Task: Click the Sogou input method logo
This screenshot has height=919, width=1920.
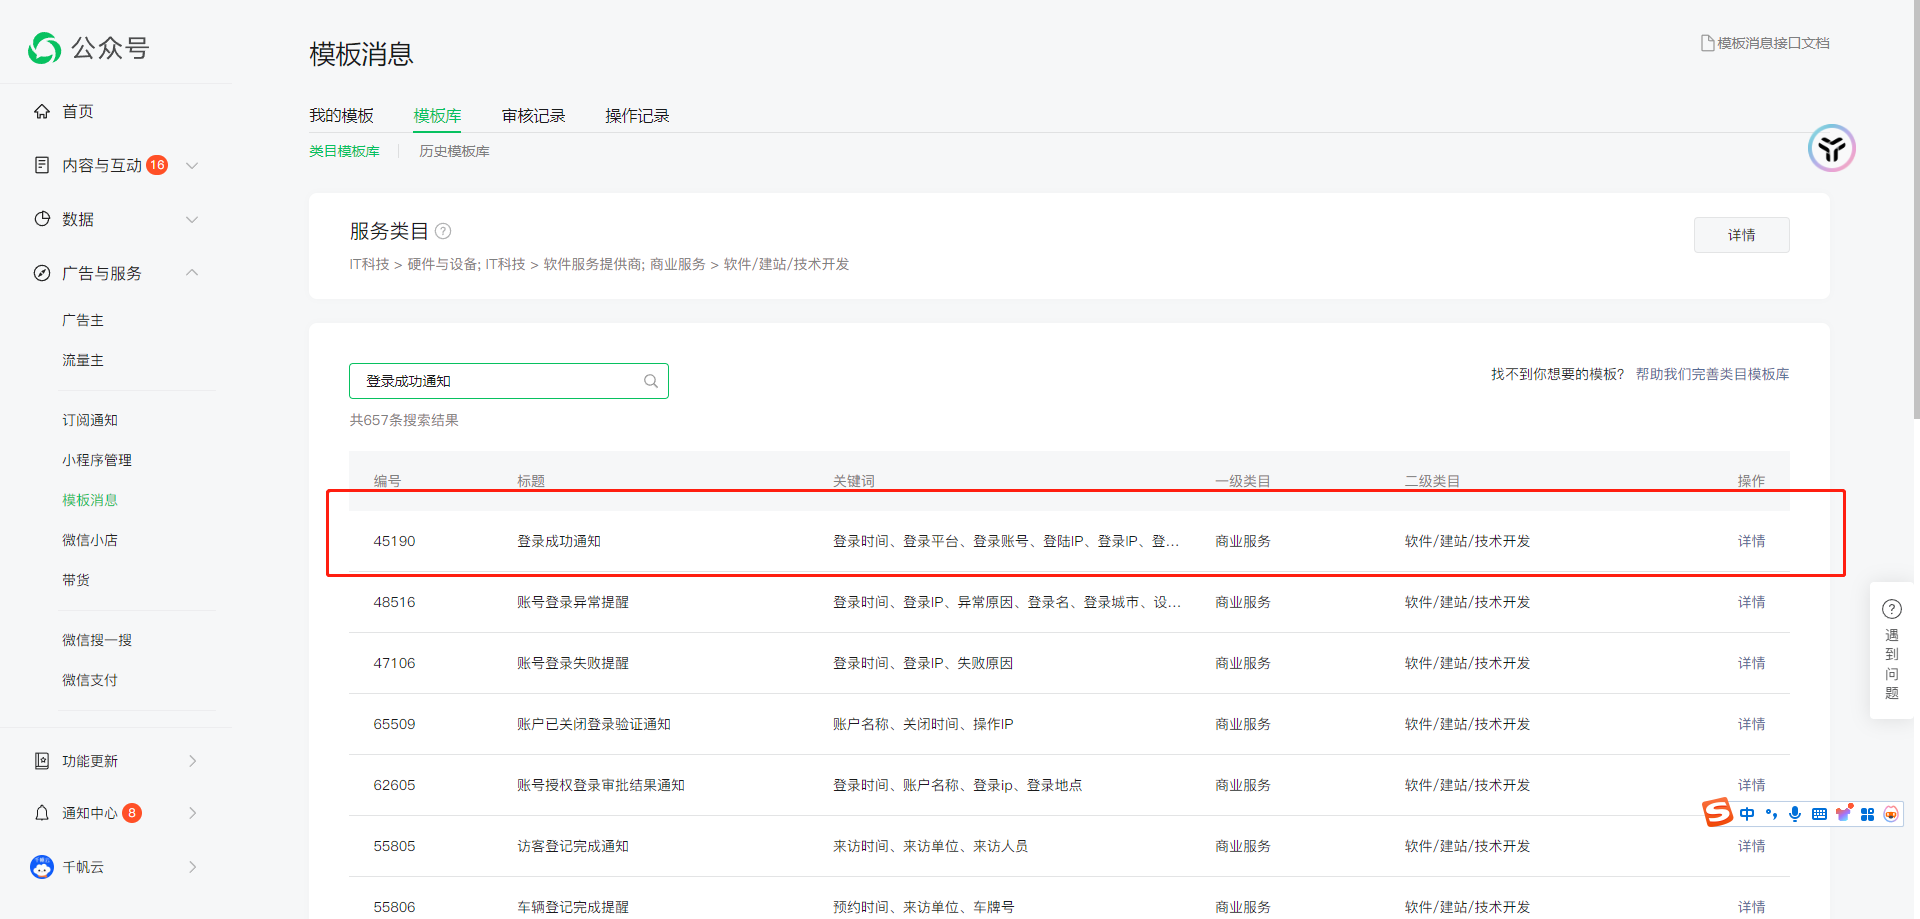Action: pos(1717,812)
